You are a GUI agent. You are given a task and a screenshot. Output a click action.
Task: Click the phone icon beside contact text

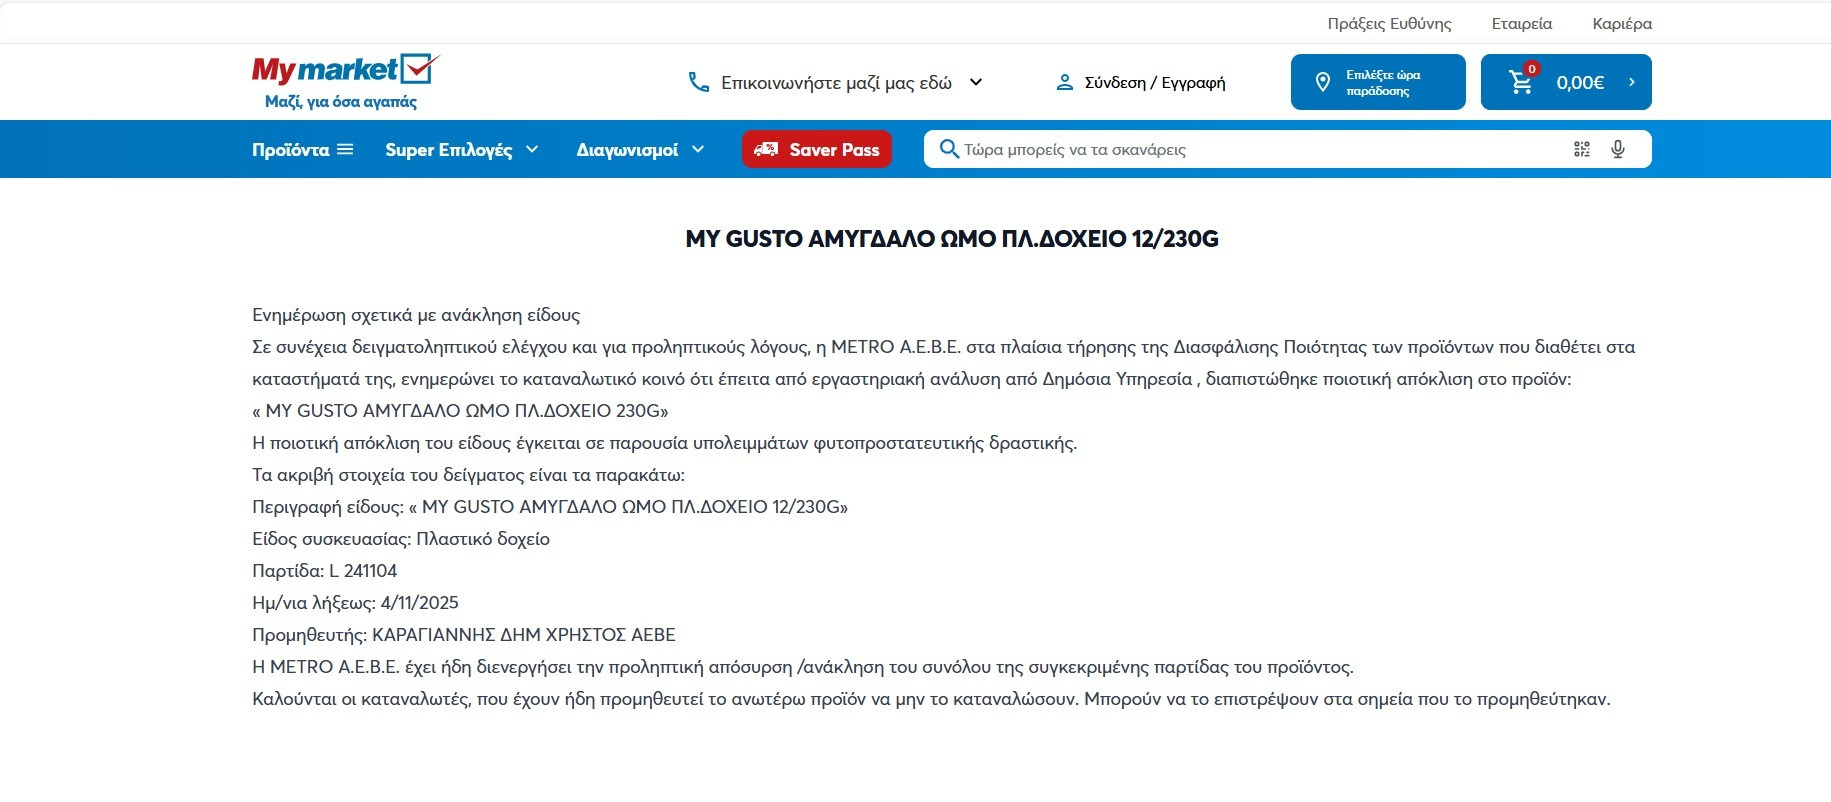coord(699,82)
